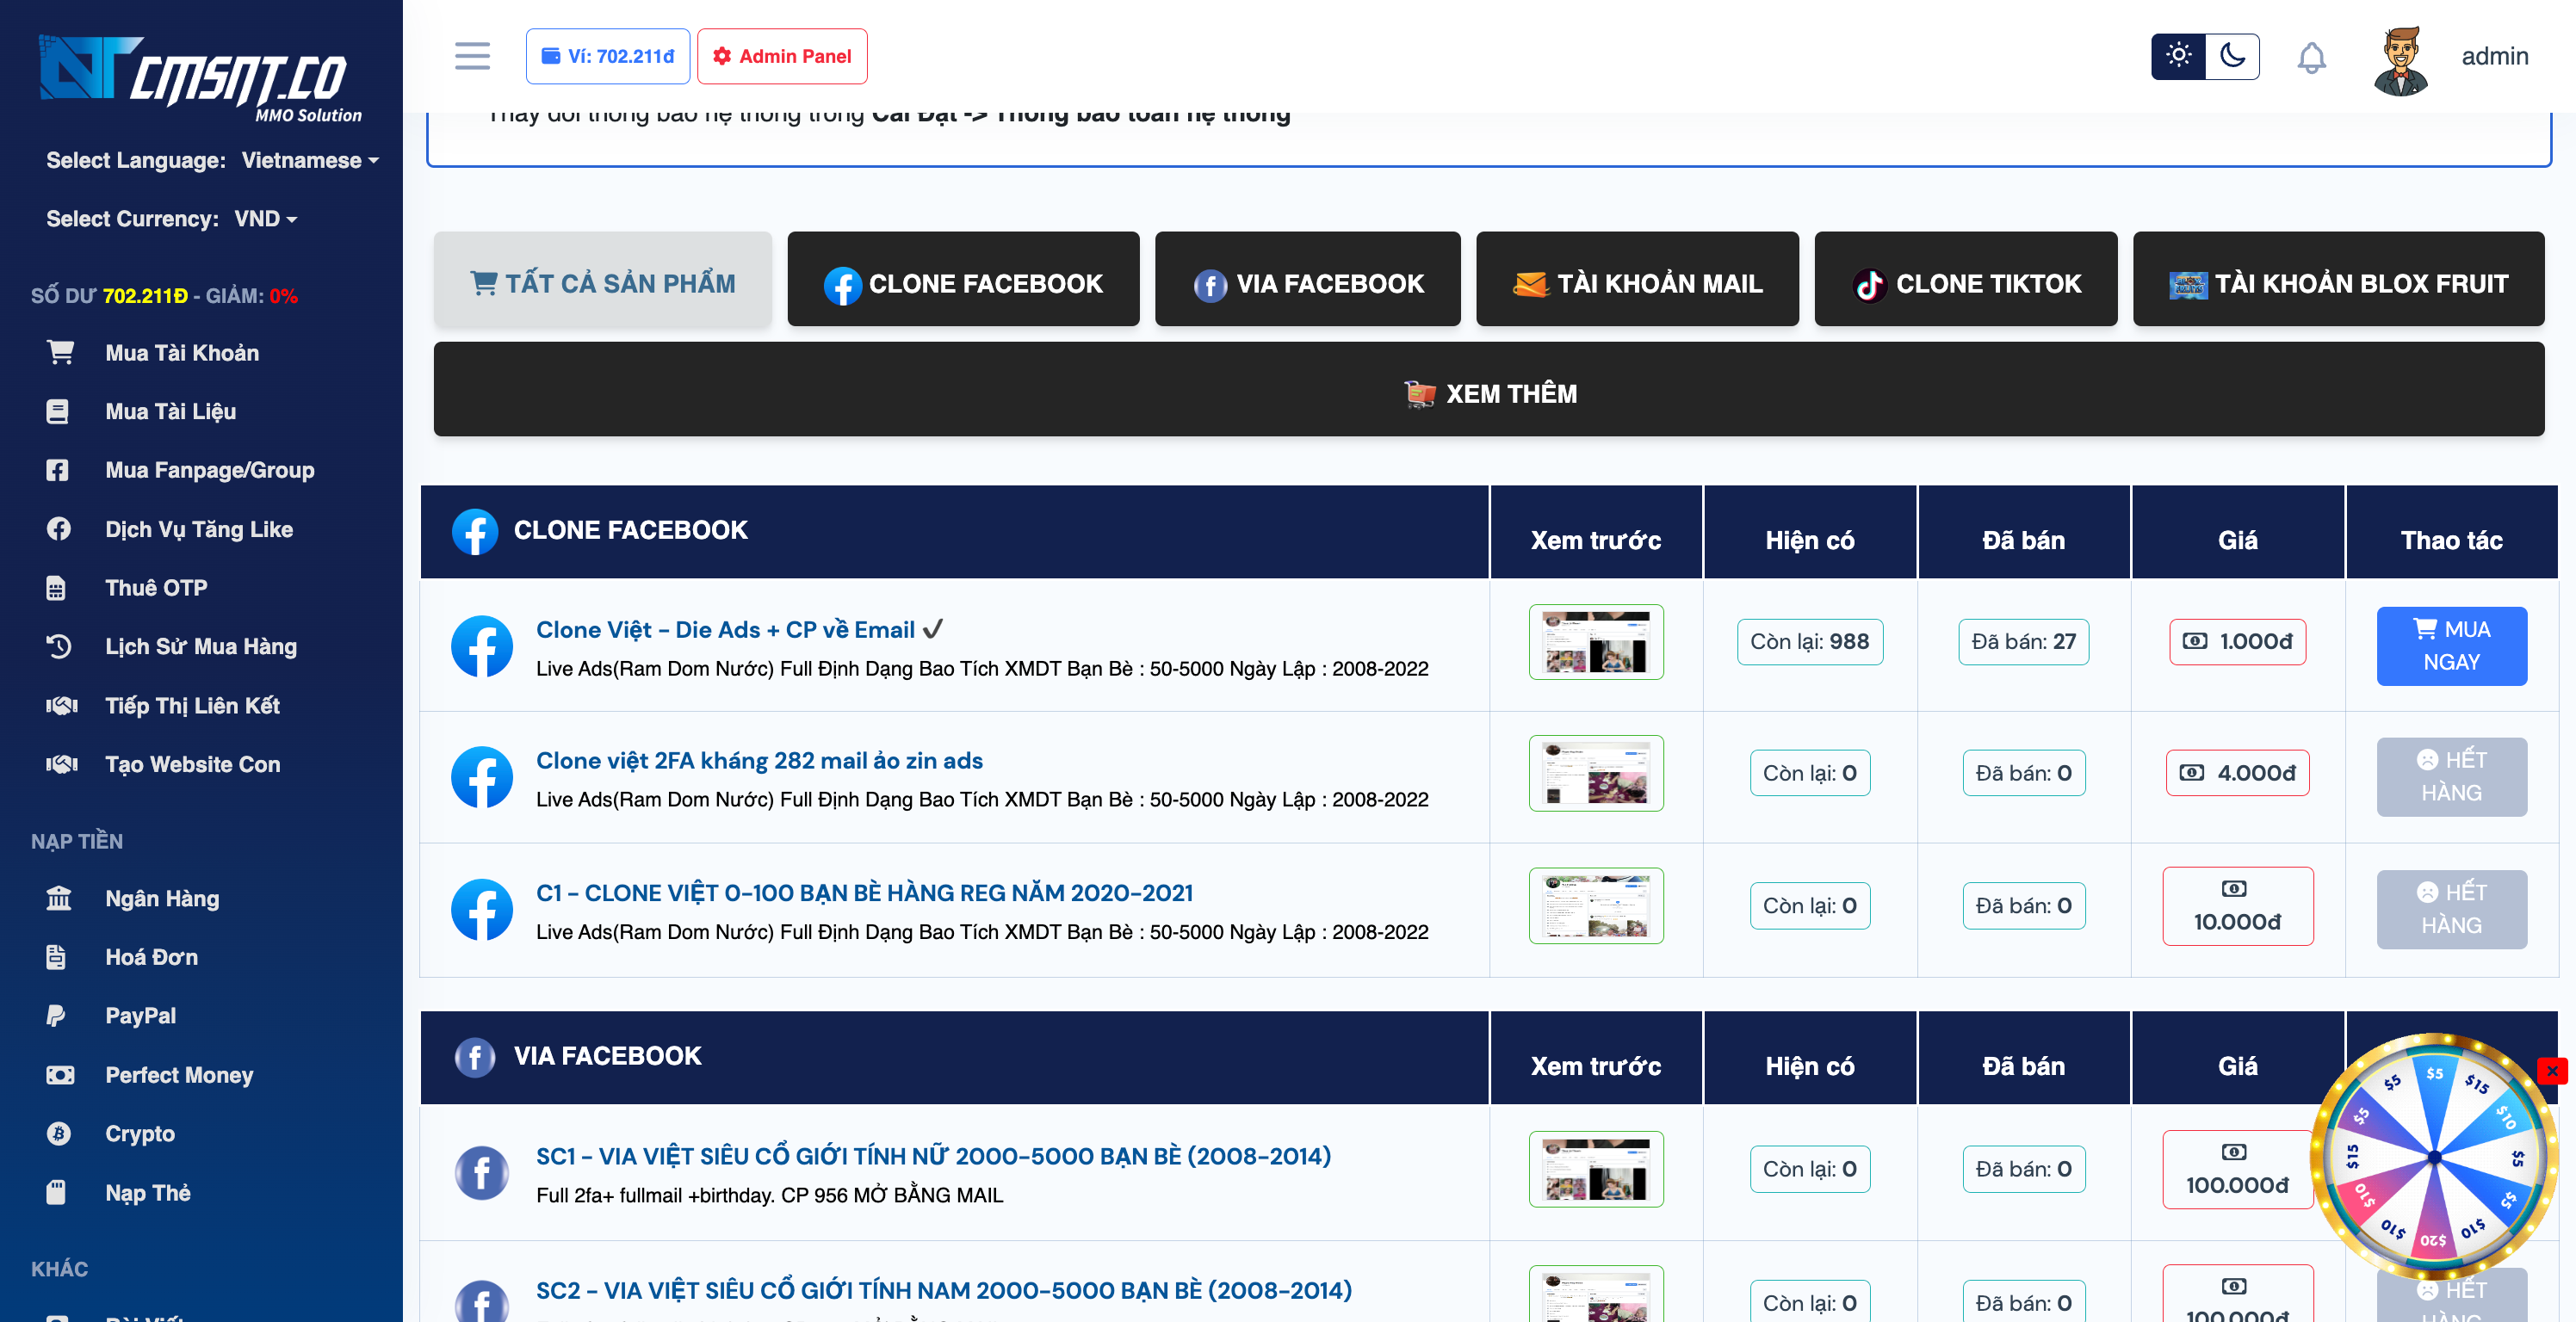Close the lucky wheel red X
Image resolution: width=2576 pixels, height=1322 pixels.
click(2552, 1071)
